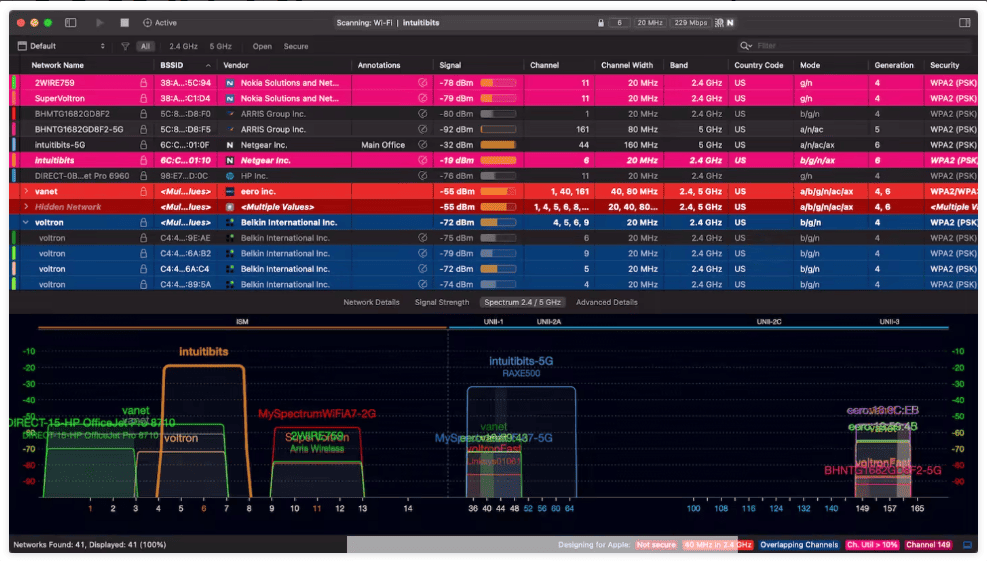The image size is (987, 561).
Task: Click annotation edit icon for BHMTG1682GD8F2
Action: [422, 114]
